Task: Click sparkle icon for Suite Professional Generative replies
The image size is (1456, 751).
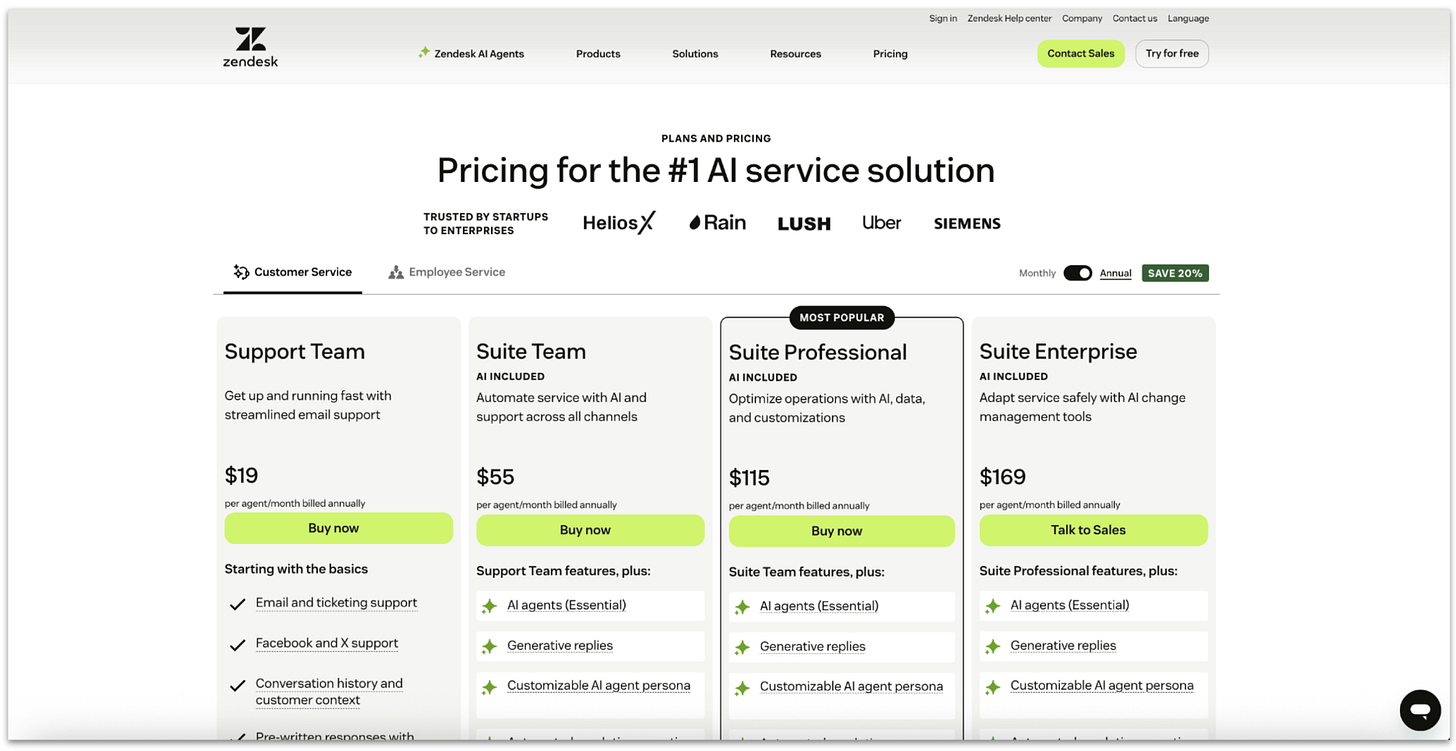Action: click(742, 648)
